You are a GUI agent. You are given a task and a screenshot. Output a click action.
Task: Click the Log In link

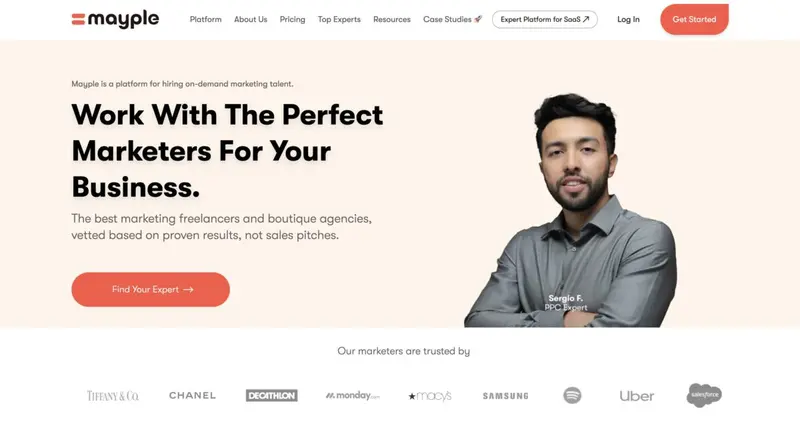[628, 19]
